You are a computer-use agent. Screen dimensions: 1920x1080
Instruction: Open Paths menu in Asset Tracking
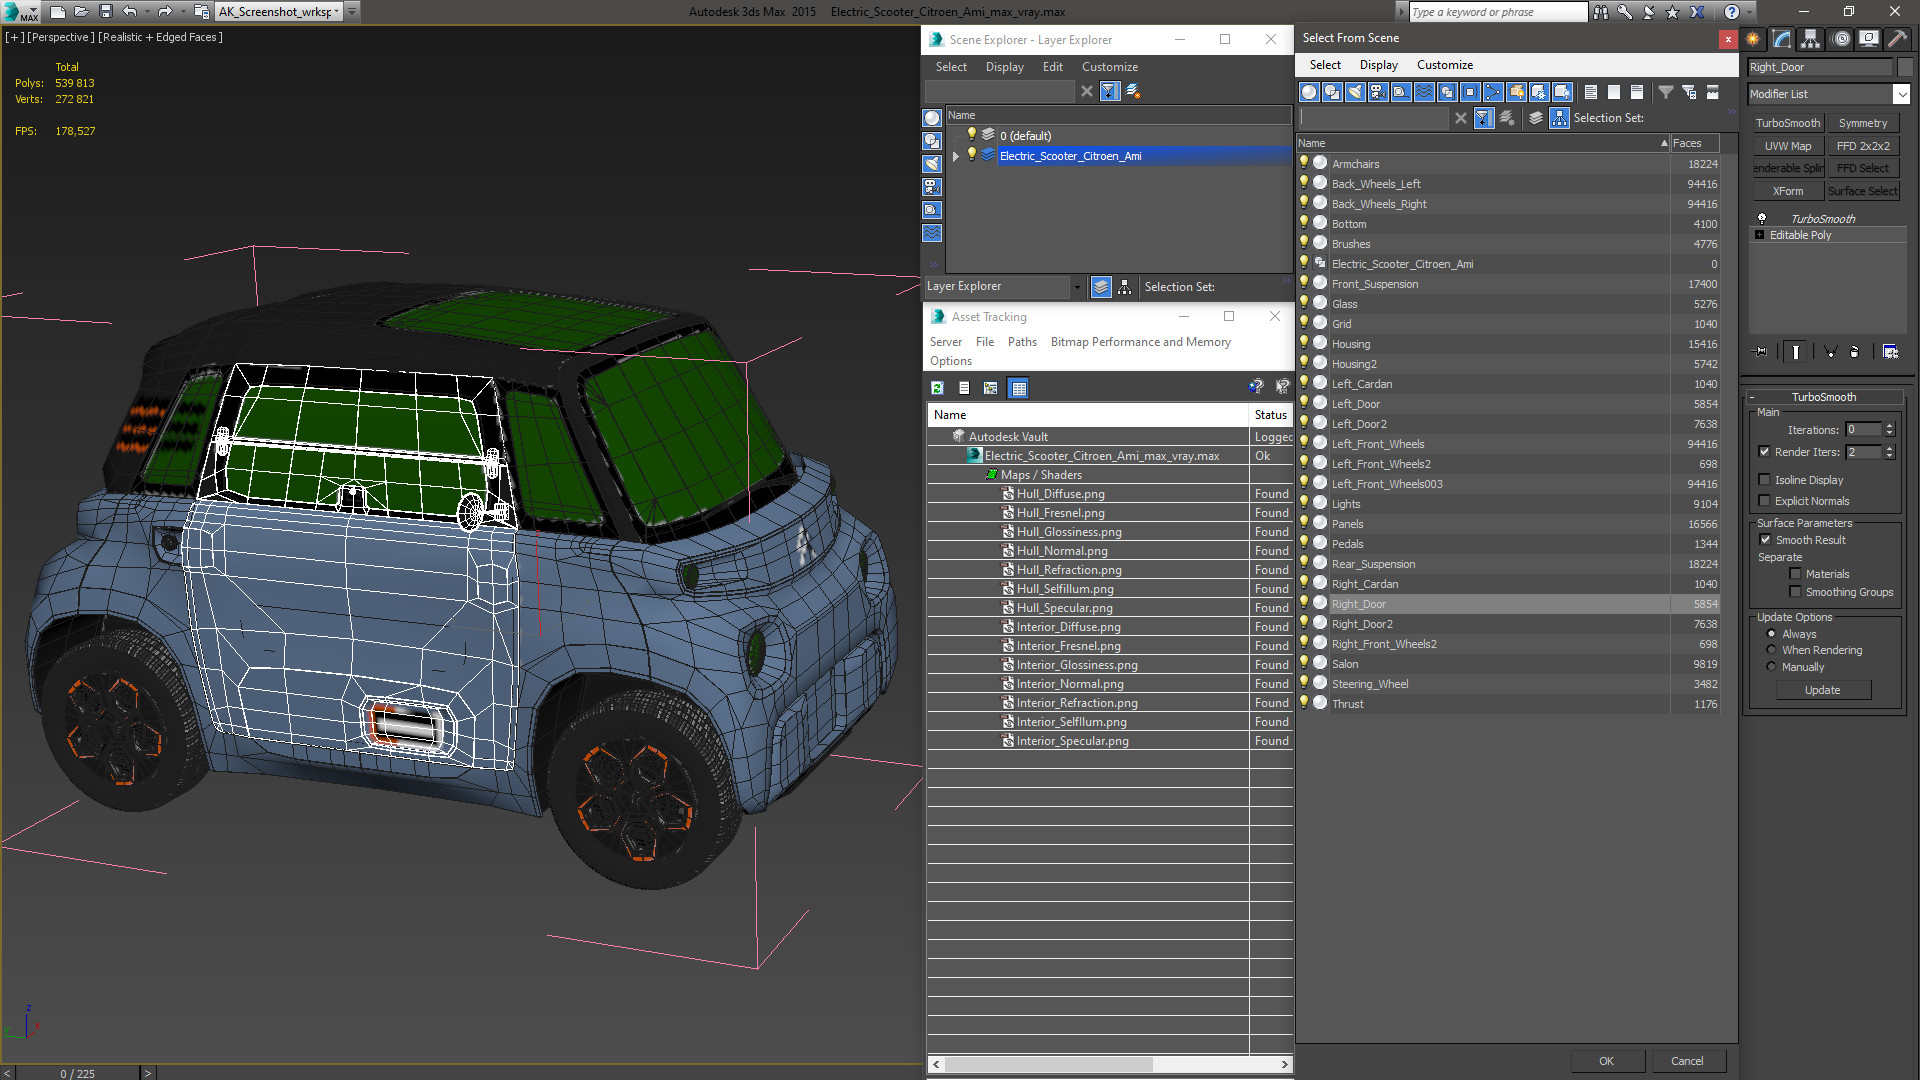1022,342
